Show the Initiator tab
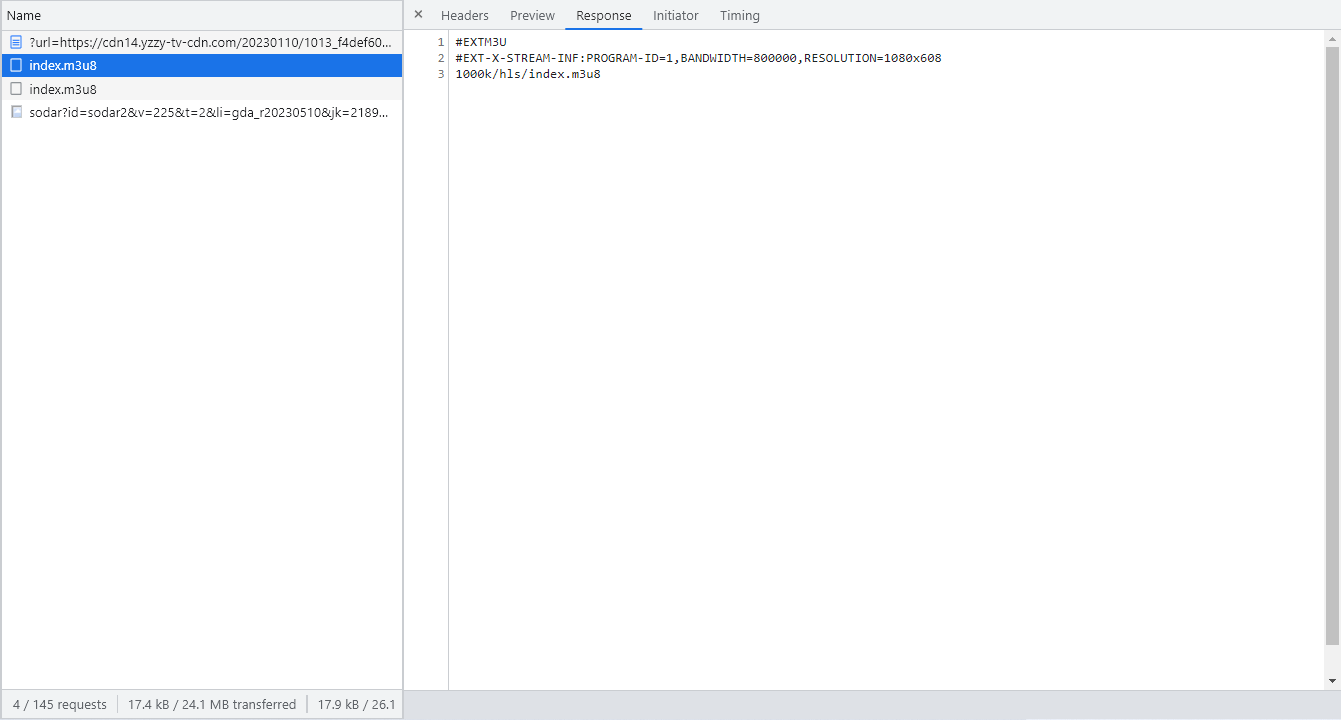Screen dimensions: 1341x720 click(x=675, y=16)
